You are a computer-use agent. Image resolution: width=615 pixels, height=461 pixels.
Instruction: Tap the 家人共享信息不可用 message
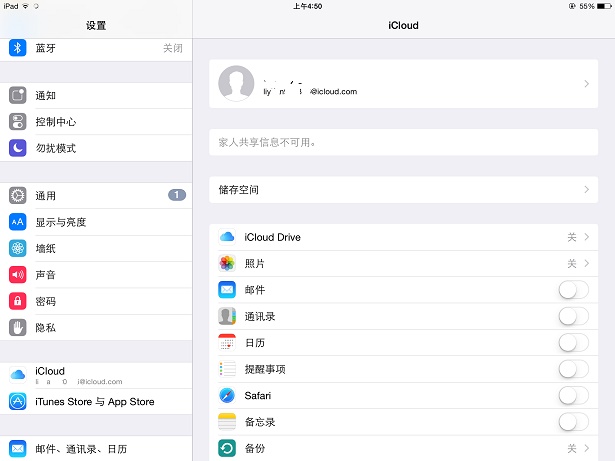267,142
